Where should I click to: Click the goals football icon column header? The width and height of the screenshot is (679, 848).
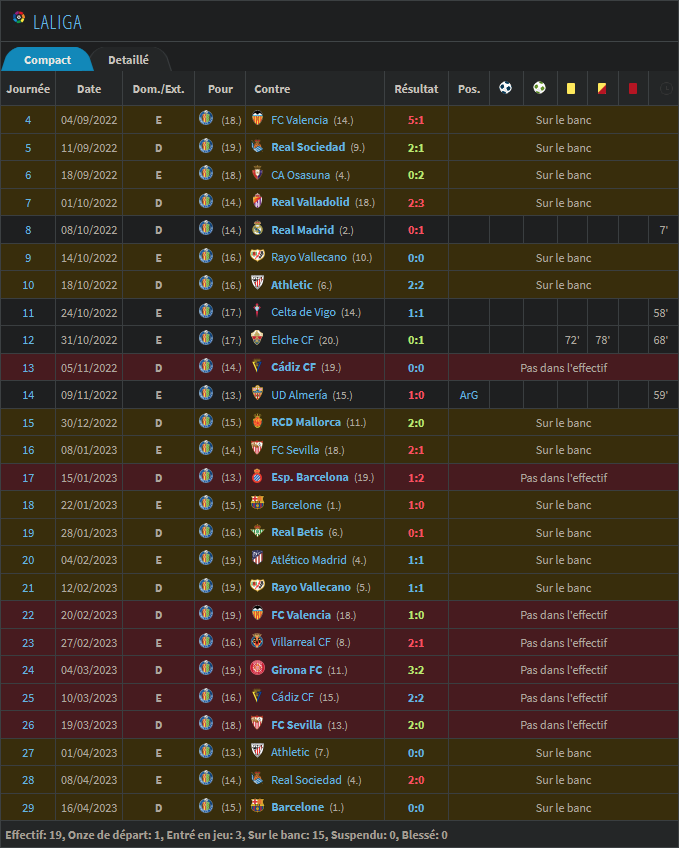coord(505,88)
